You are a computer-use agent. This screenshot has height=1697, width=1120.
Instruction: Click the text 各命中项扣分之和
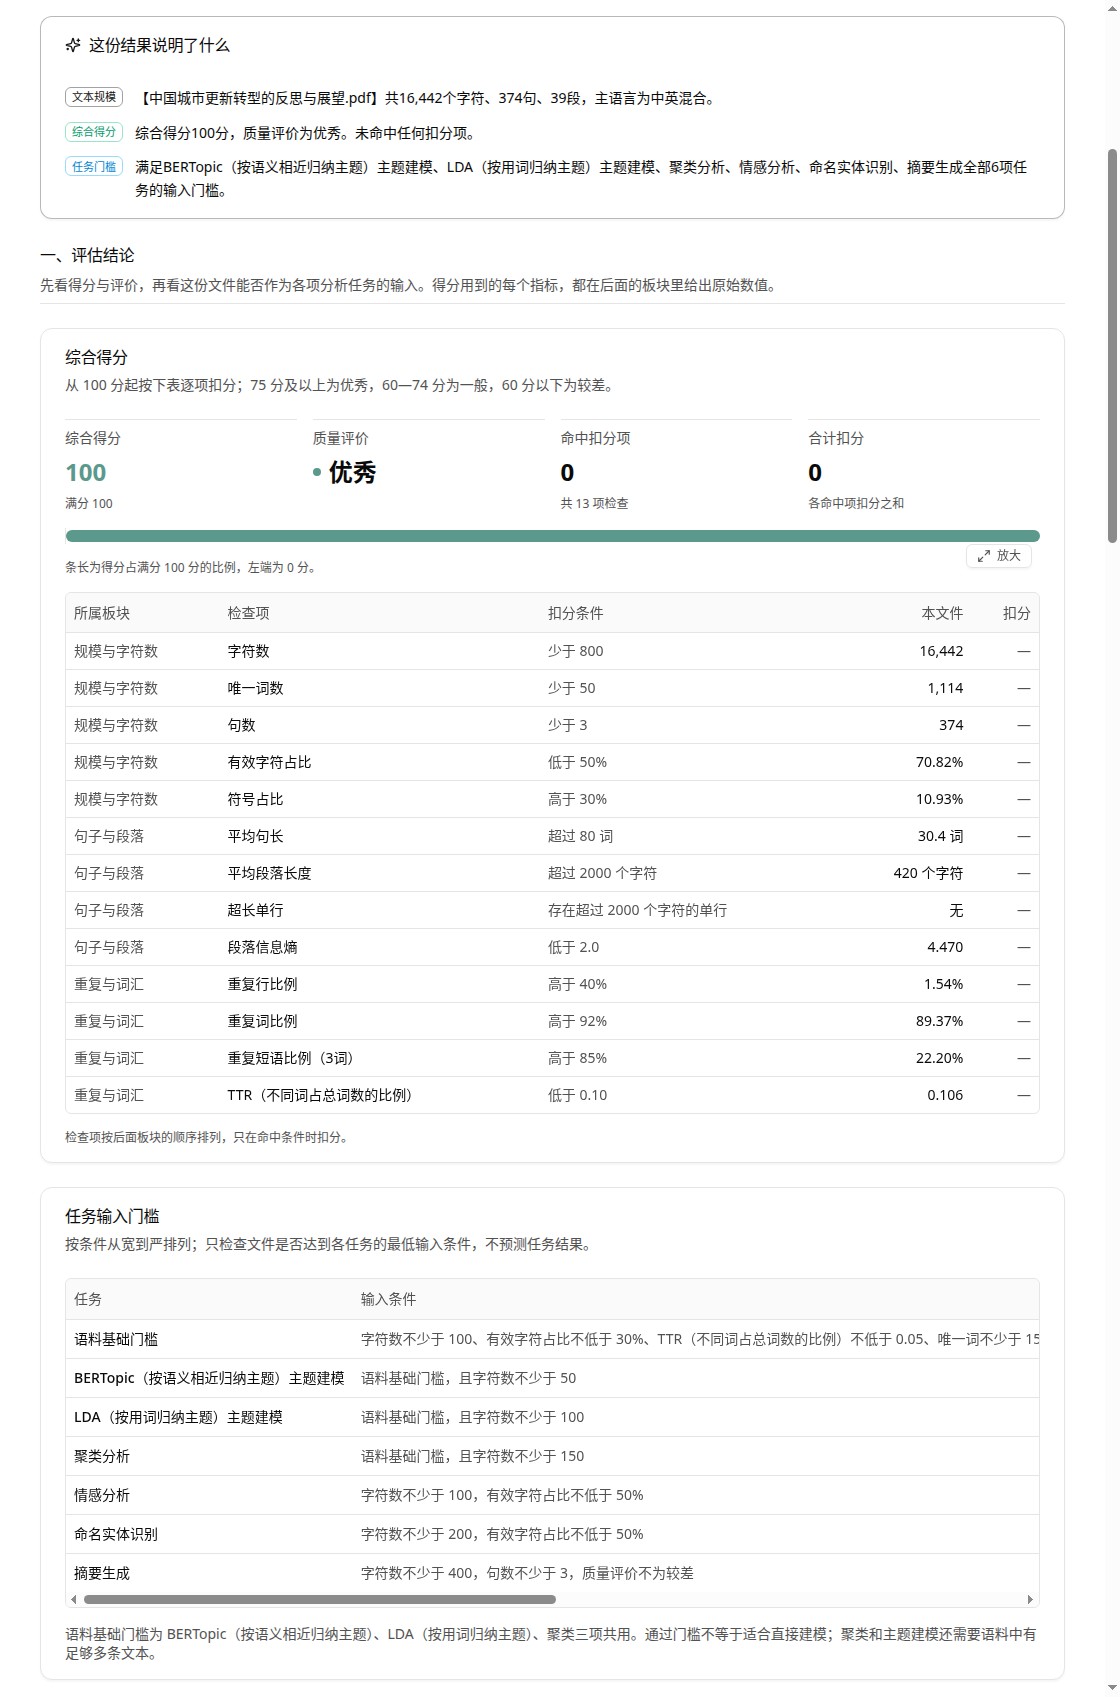856,503
